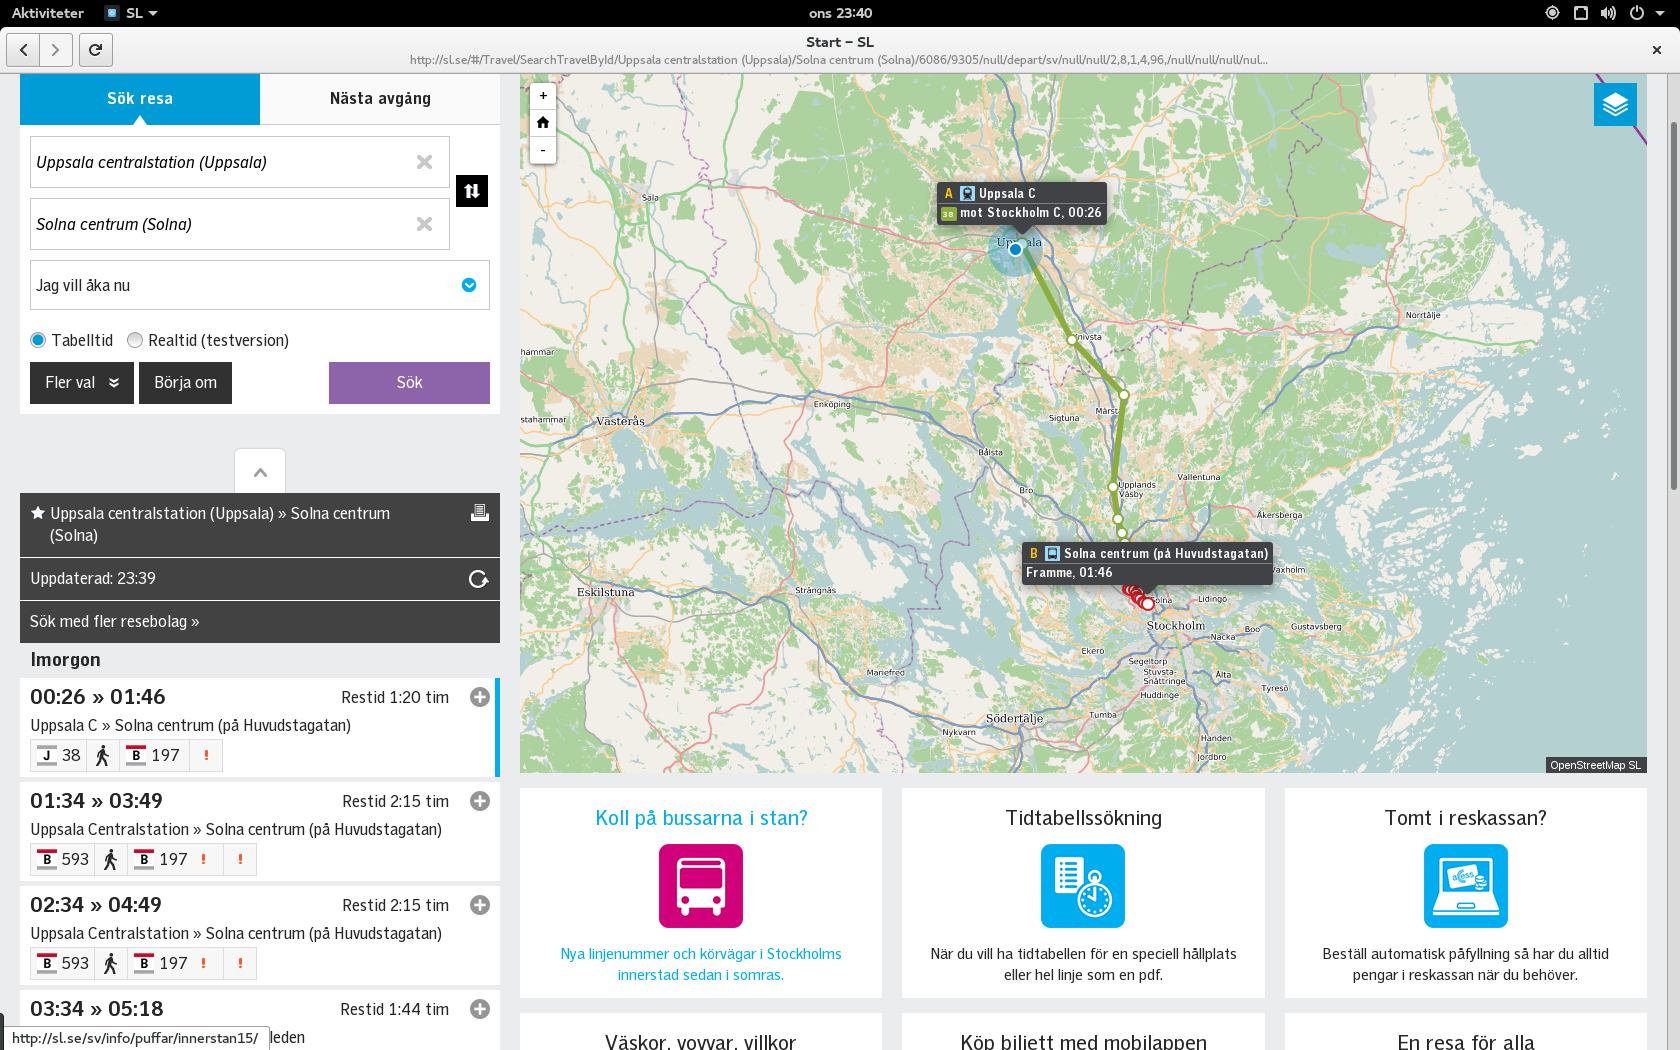Click commuter train line 38 badge
The image size is (1680, 1050).
click(59, 755)
